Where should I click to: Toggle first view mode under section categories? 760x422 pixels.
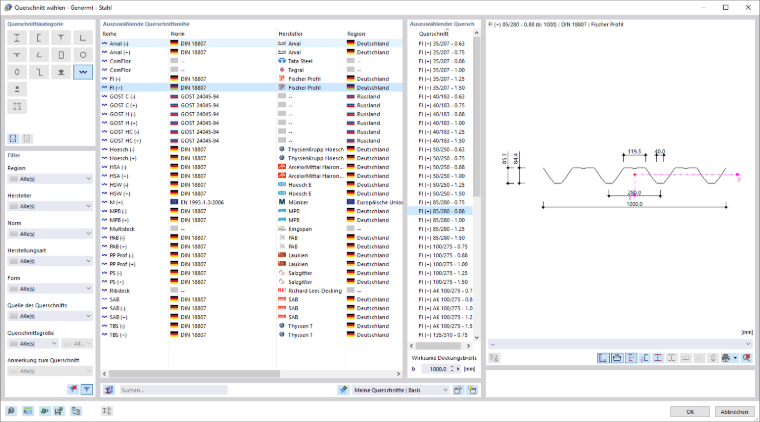[x=13, y=139]
